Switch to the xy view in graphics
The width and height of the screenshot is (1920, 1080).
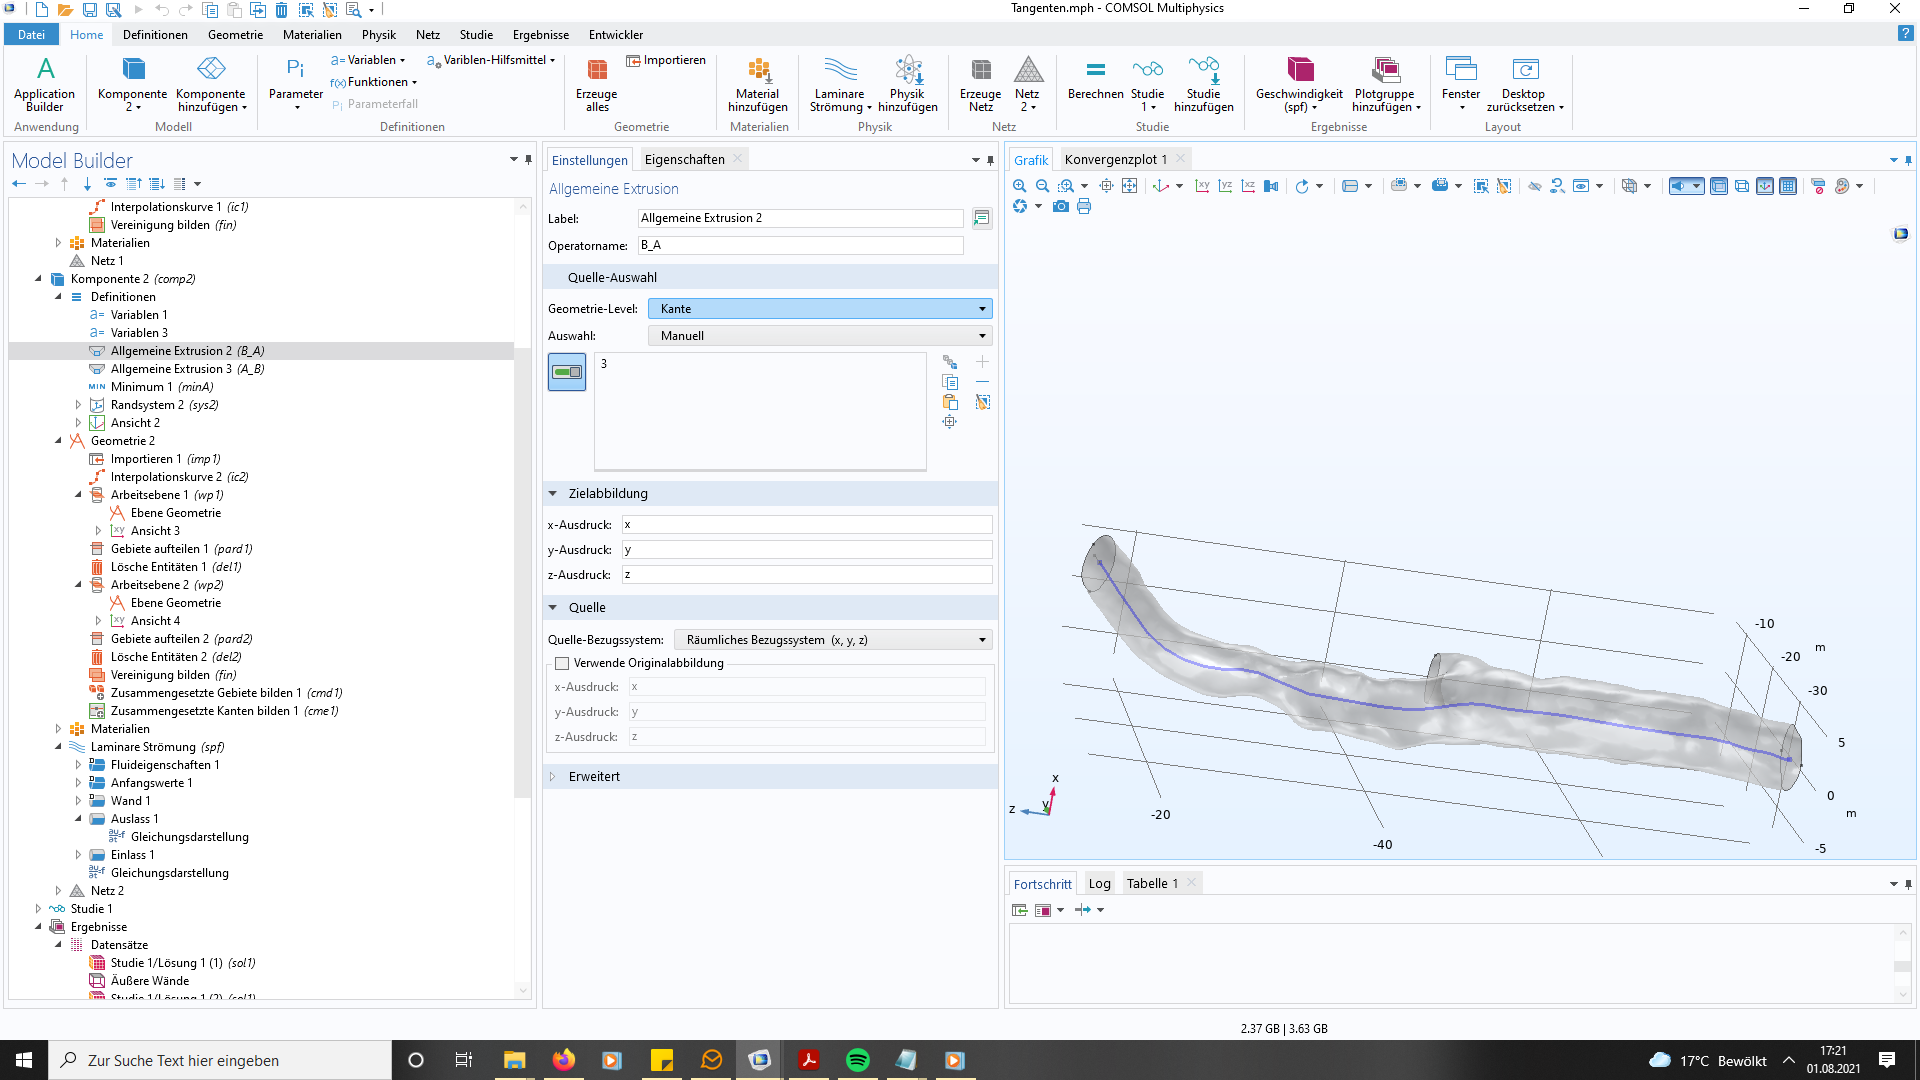point(1202,186)
